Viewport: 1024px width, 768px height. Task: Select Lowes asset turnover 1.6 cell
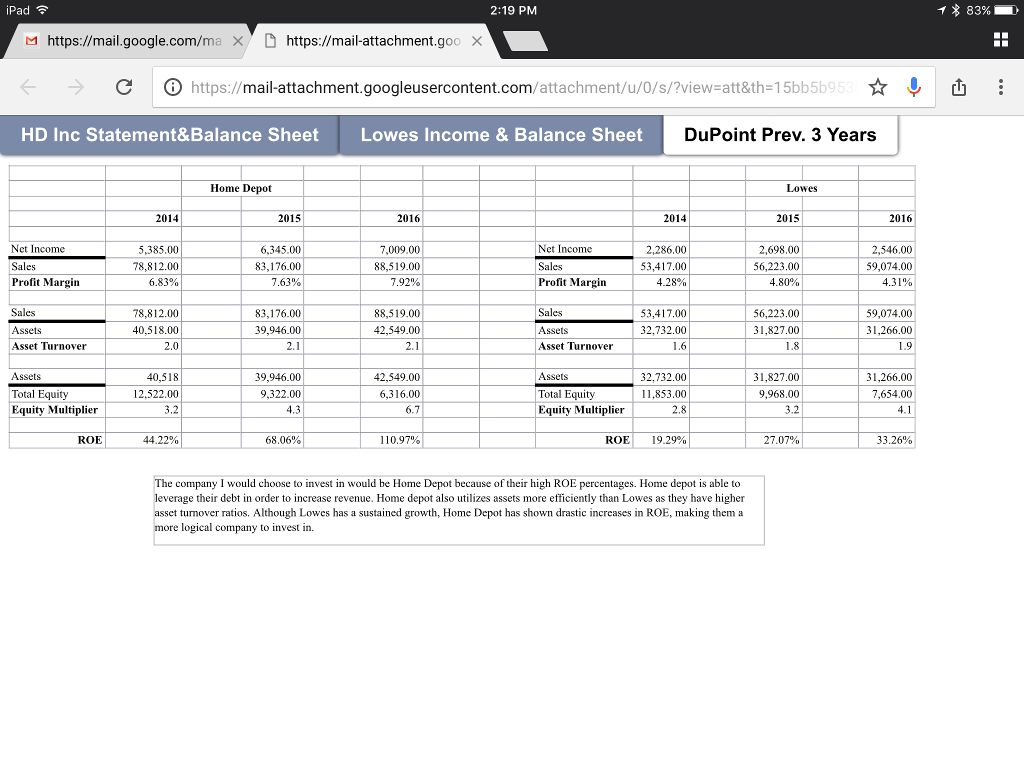pos(661,346)
